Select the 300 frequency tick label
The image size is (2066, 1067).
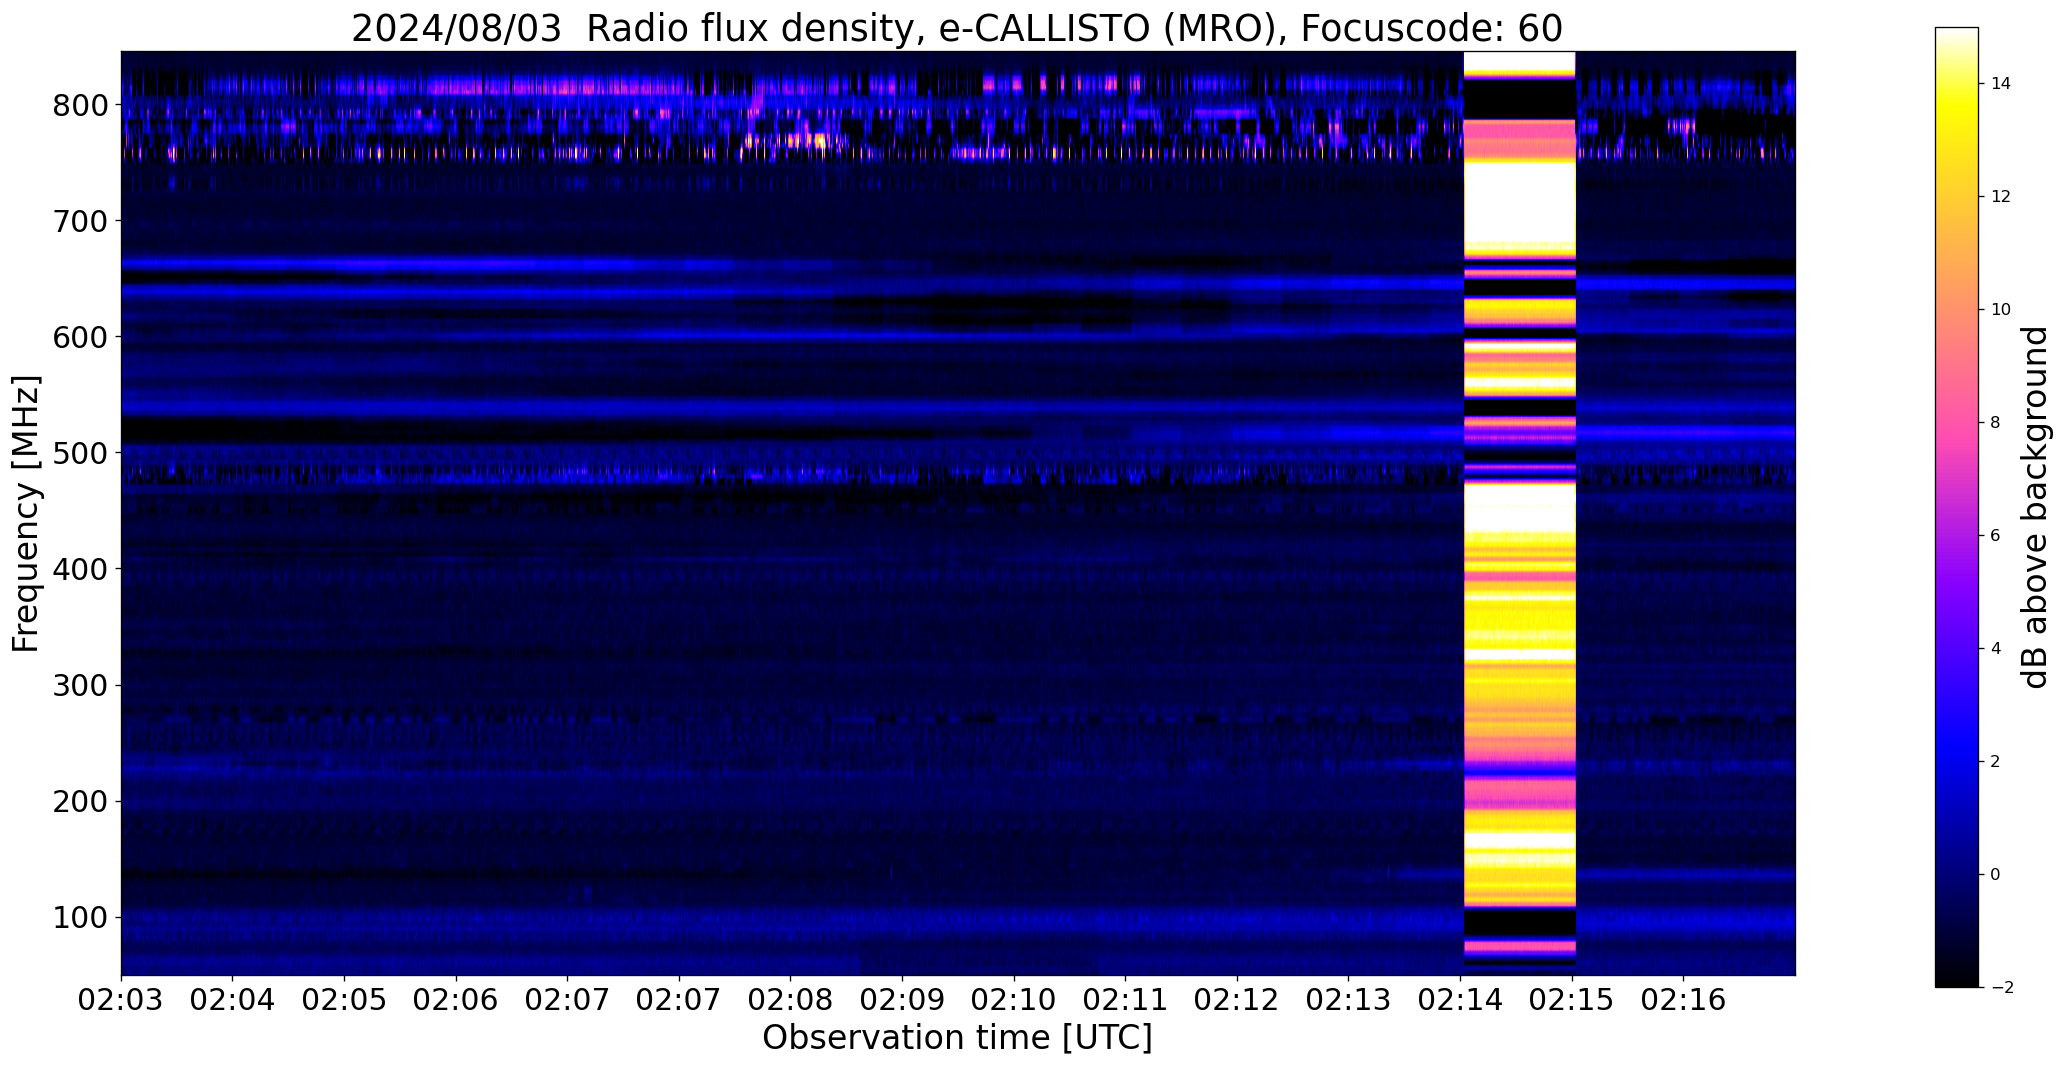(x=80, y=685)
